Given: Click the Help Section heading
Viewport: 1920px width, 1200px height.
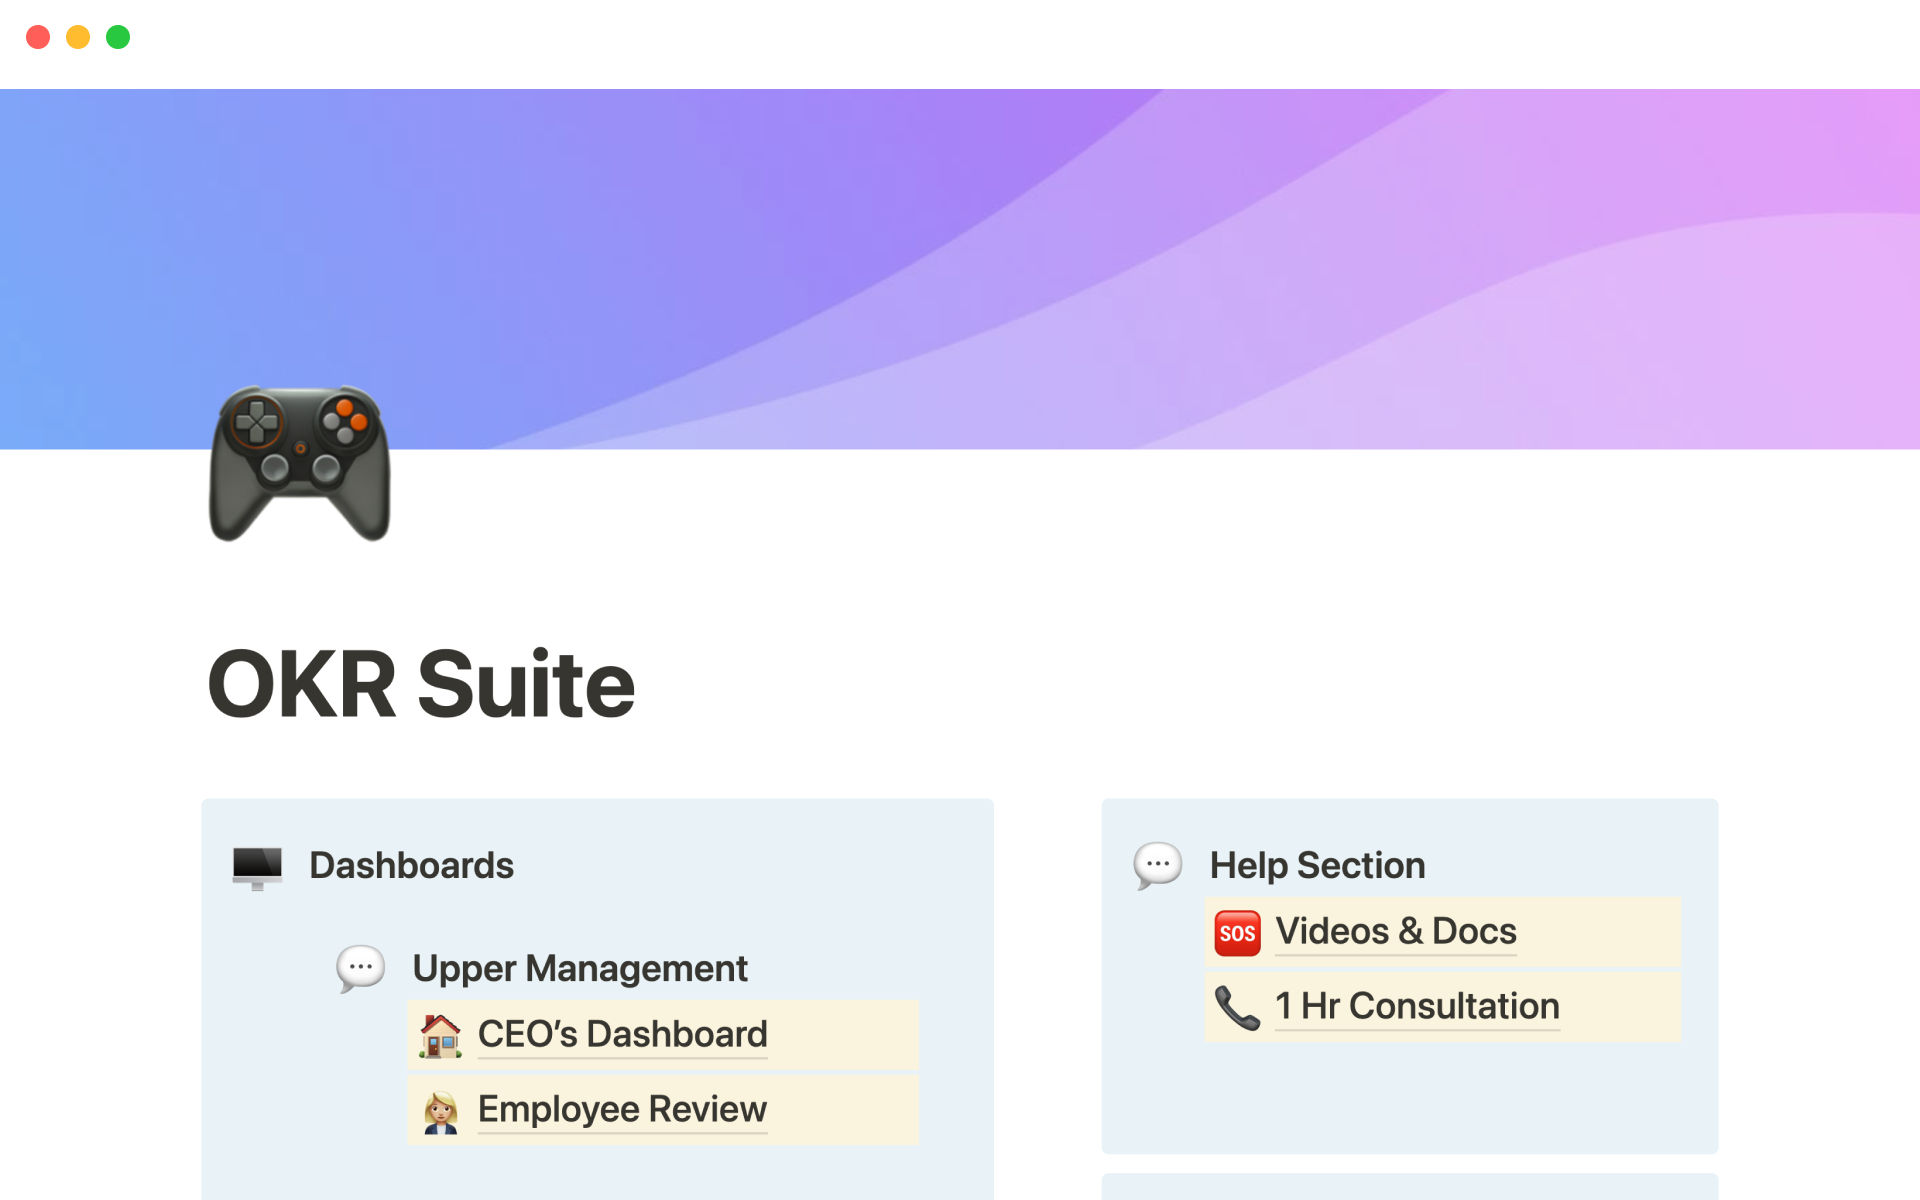Looking at the screenshot, I should (1317, 866).
